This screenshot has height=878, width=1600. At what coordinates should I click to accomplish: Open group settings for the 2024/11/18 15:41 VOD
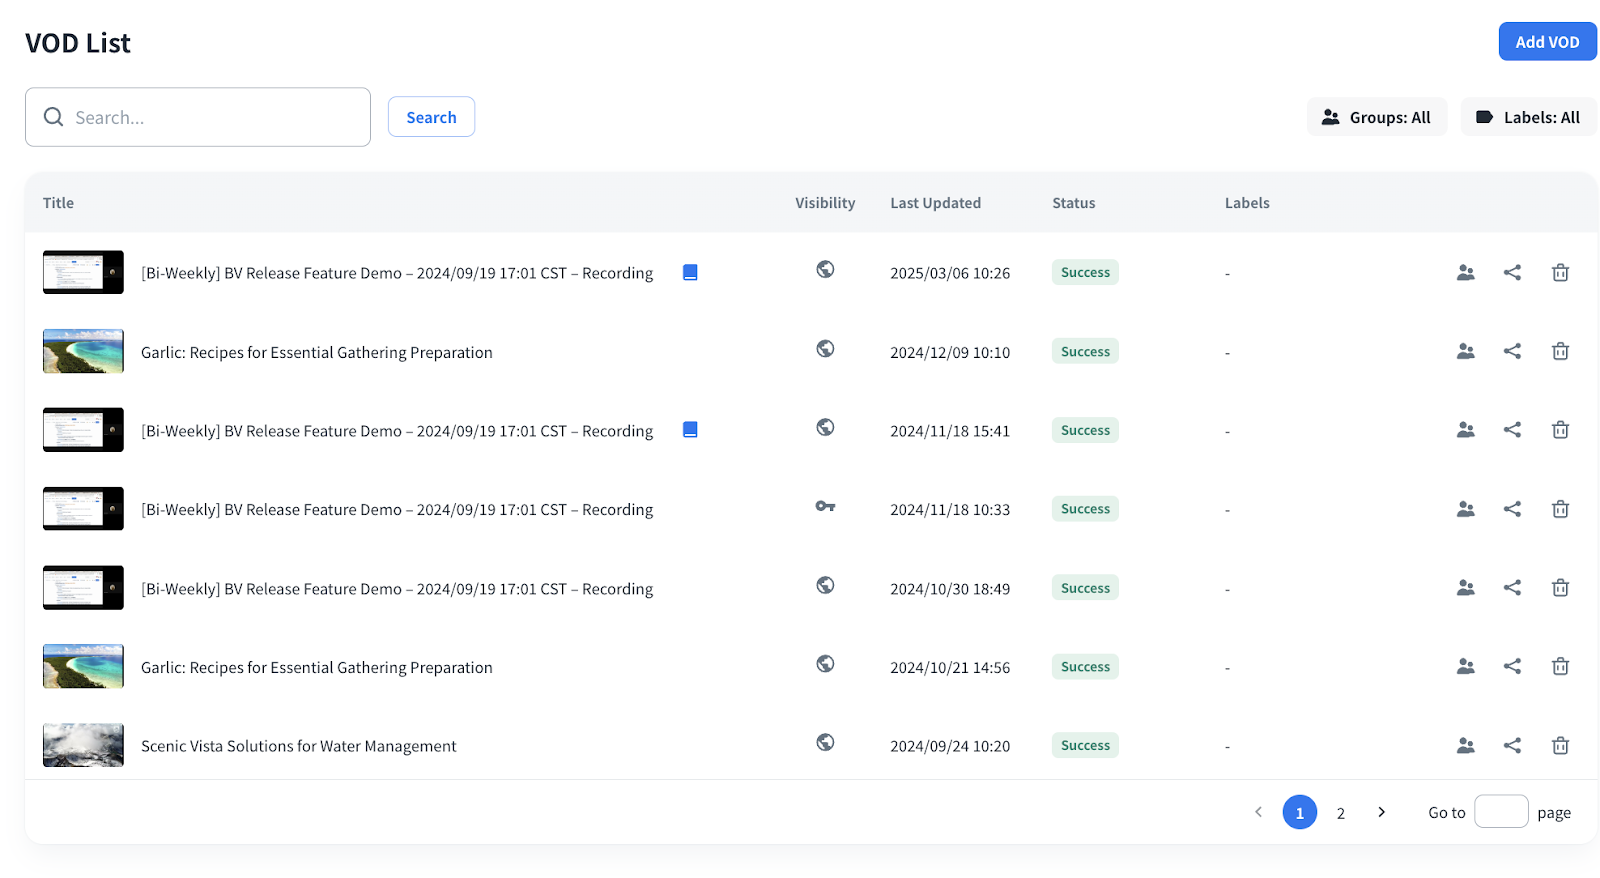click(x=1465, y=430)
